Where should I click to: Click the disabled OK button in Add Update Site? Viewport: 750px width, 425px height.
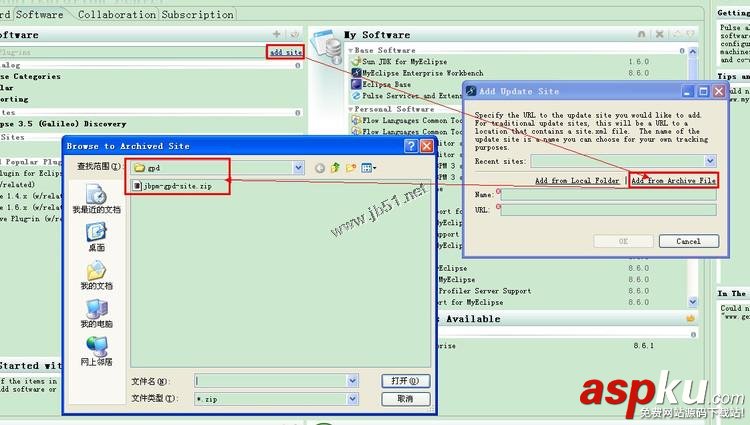pos(623,241)
